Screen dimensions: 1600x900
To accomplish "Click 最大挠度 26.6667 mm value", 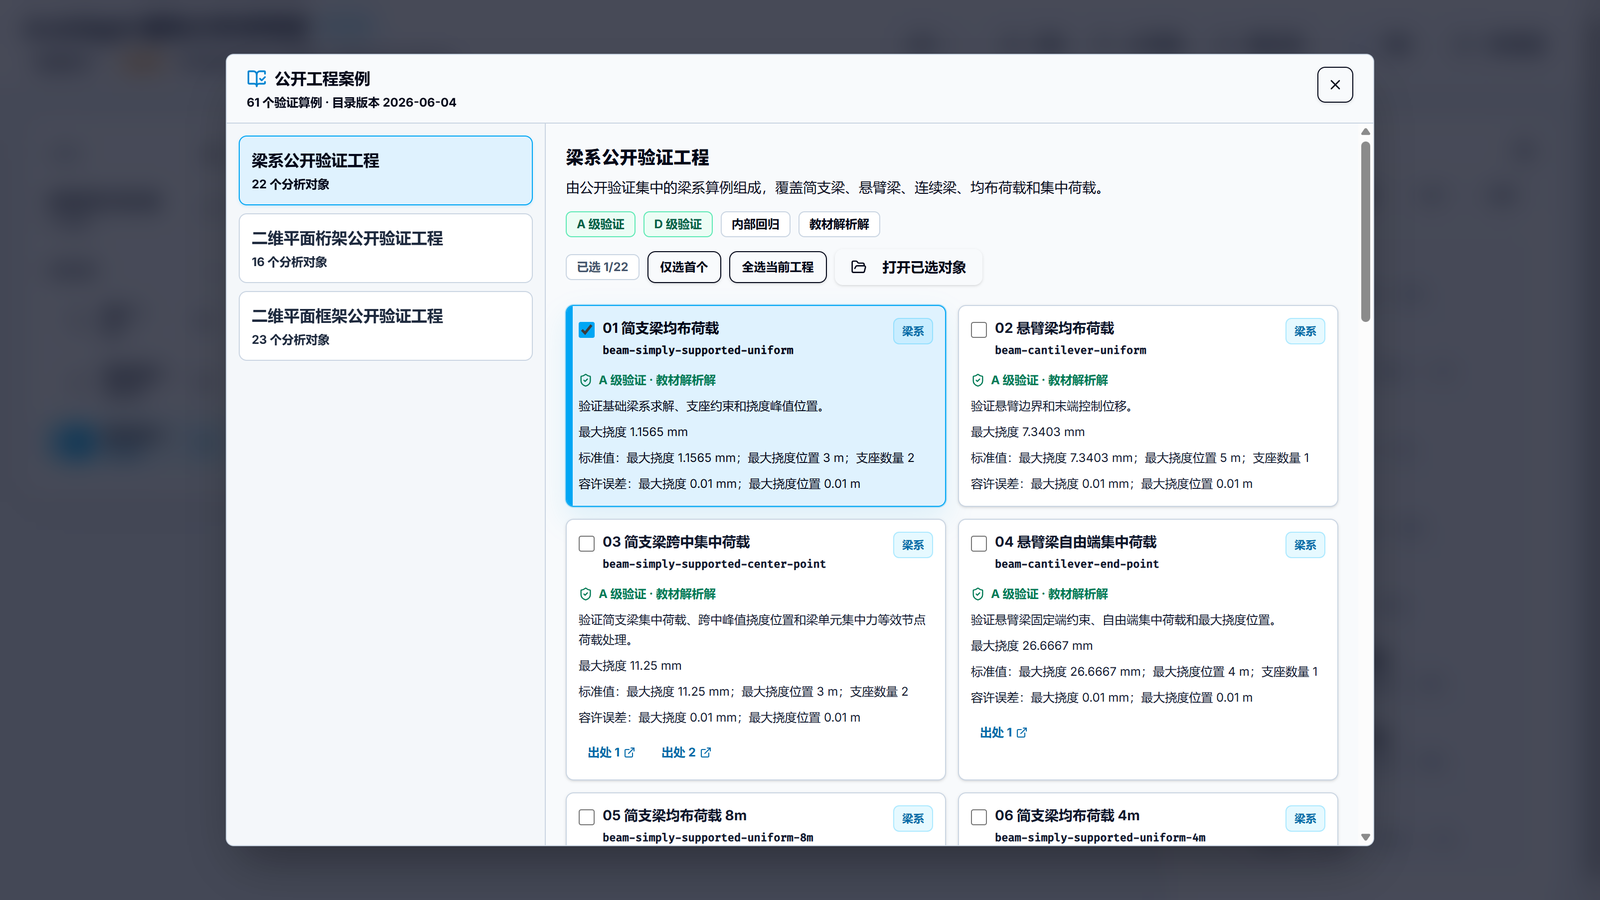I will (1032, 646).
